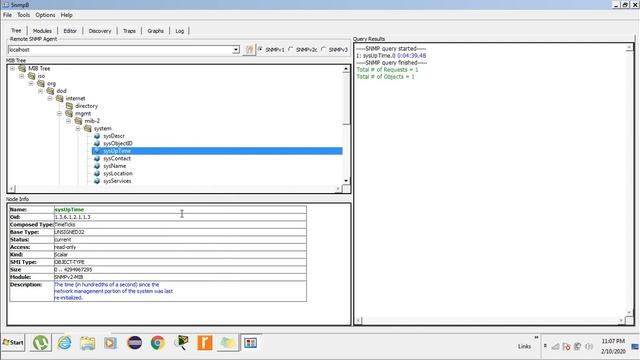Click the sysName scalar node icon
The width and height of the screenshot is (640, 360).
click(x=97, y=166)
